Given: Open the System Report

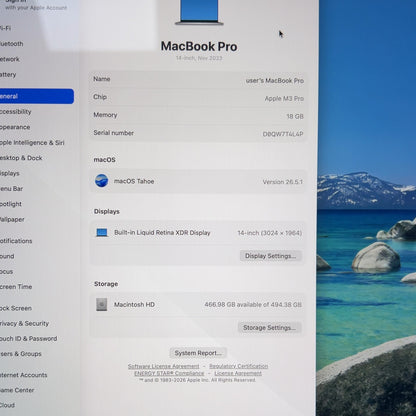Looking at the screenshot, I should point(198,353).
